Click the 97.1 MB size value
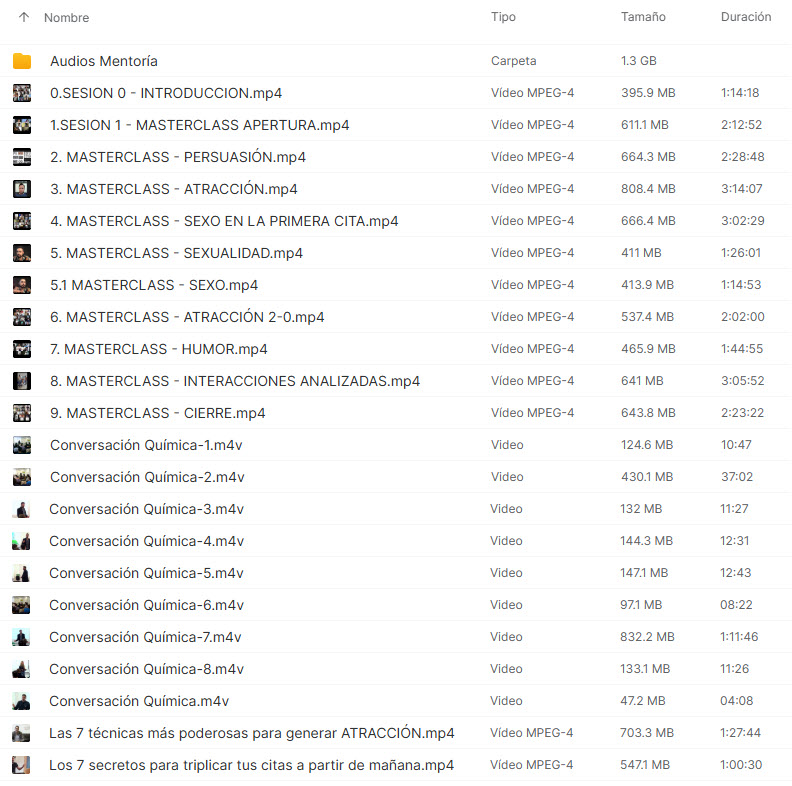This screenshot has width=792, height=786. (x=641, y=605)
